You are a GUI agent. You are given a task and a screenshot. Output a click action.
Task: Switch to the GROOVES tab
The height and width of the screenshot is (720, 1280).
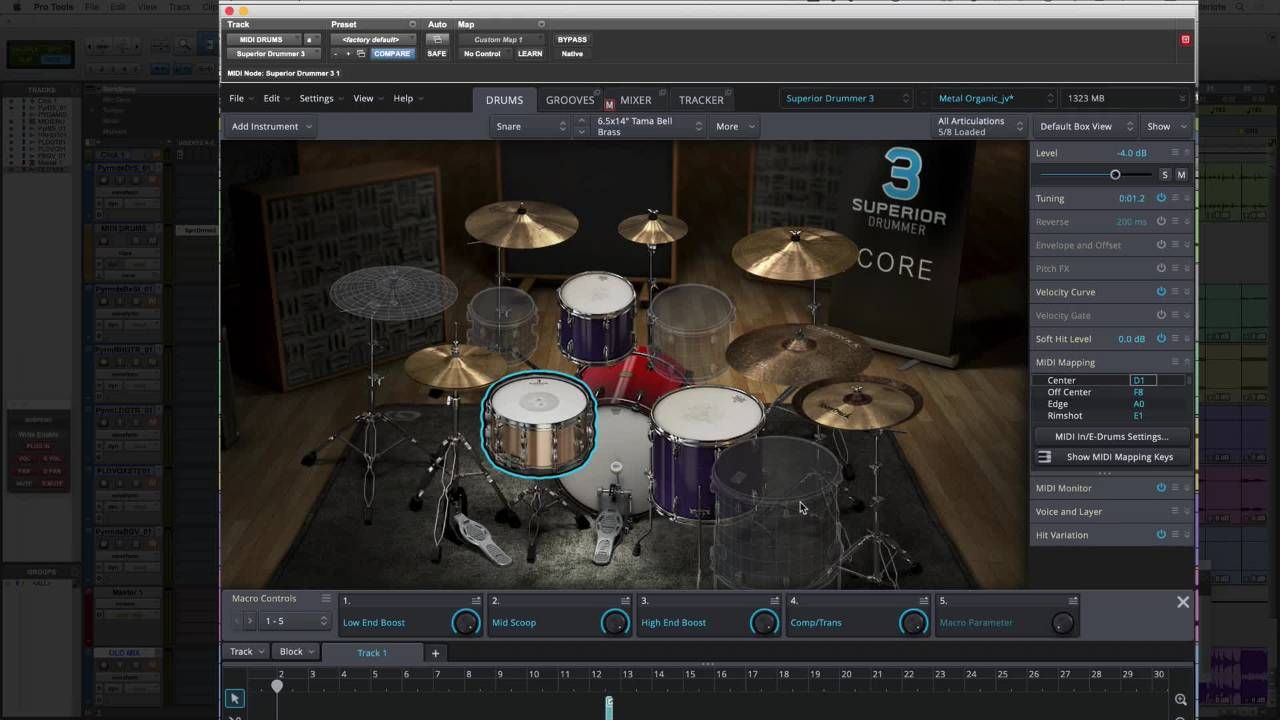click(570, 100)
